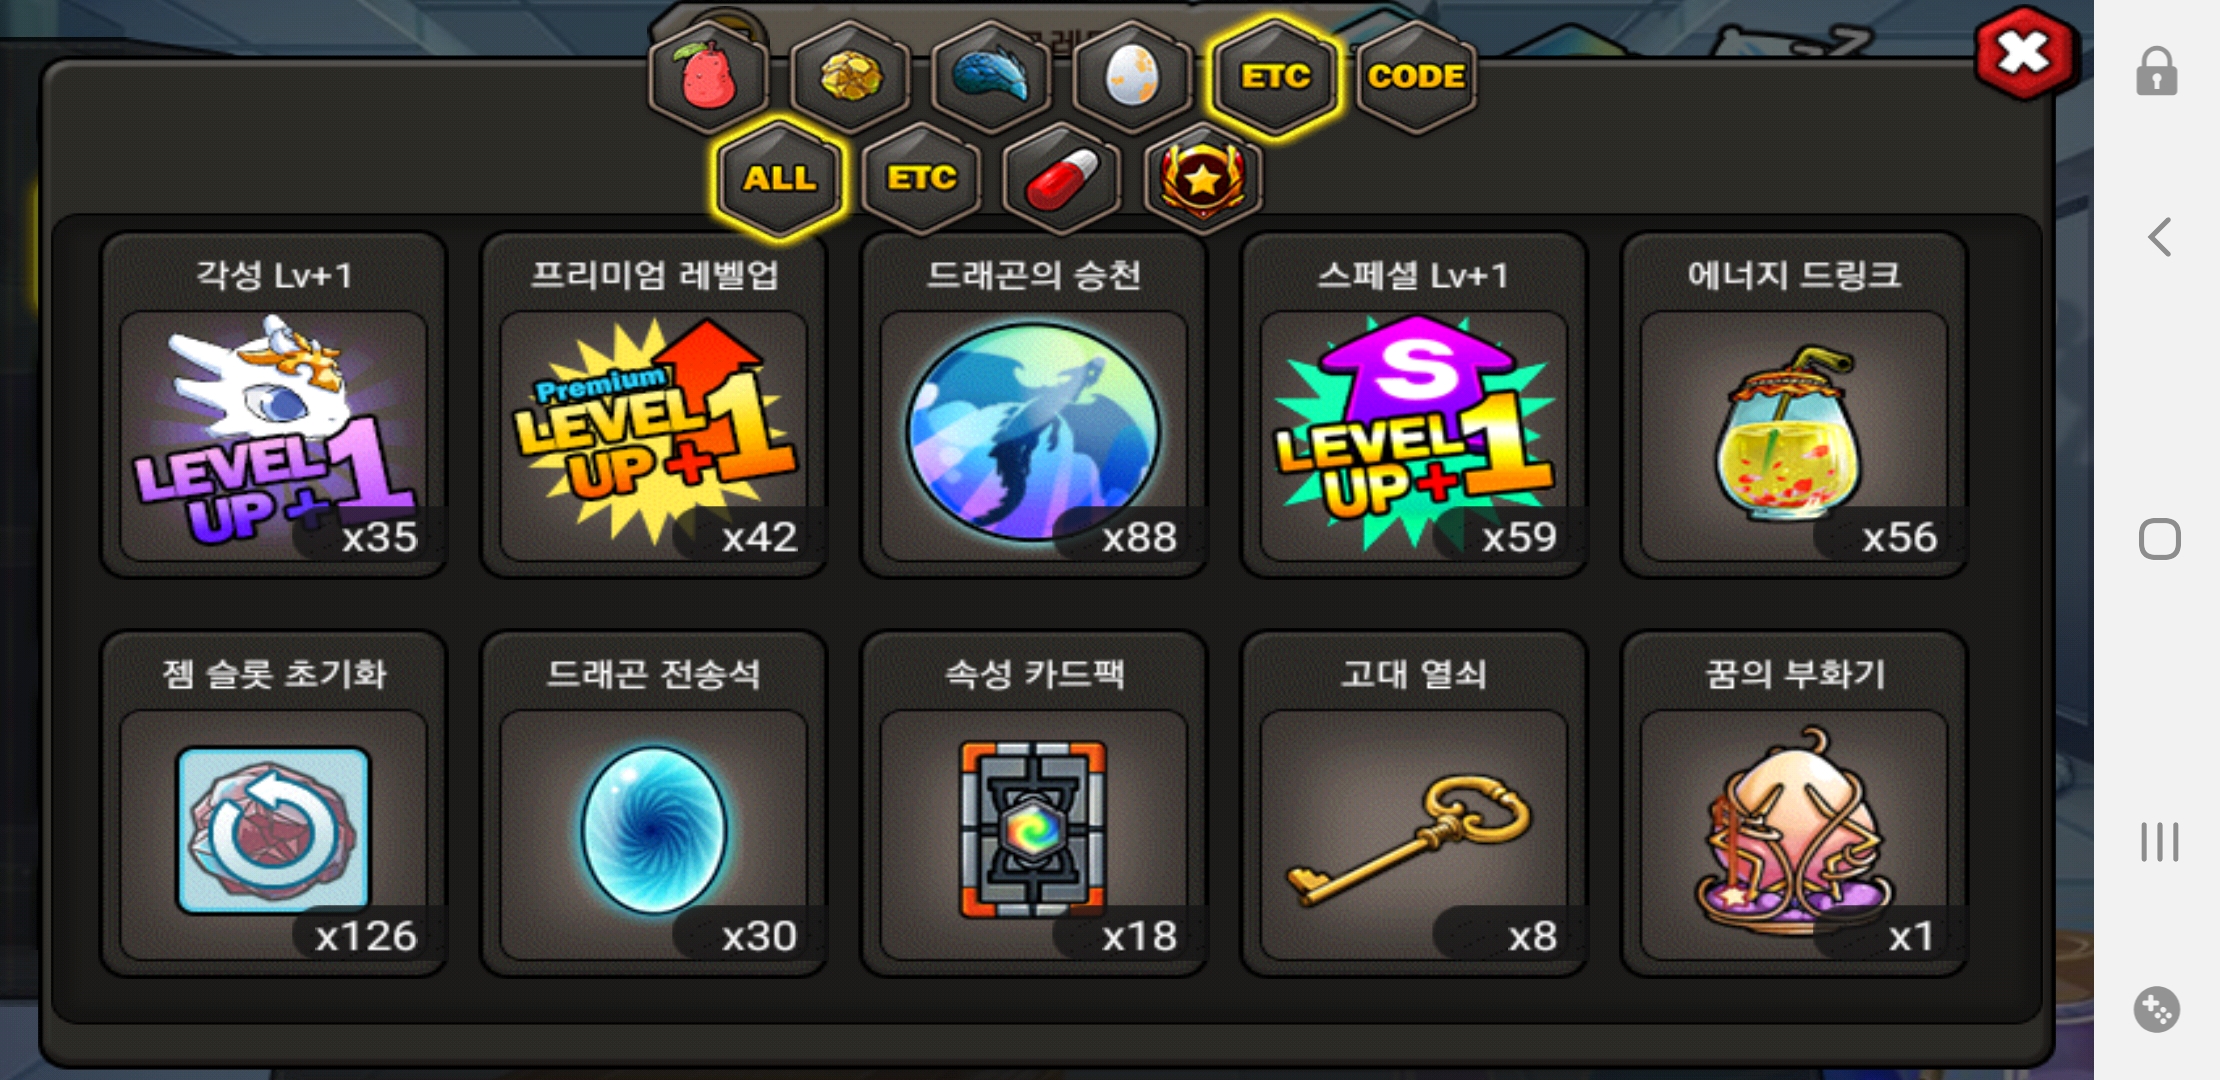Open the fruit food category tab
Image resolution: width=2220 pixels, height=1080 pixels.
[708, 78]
